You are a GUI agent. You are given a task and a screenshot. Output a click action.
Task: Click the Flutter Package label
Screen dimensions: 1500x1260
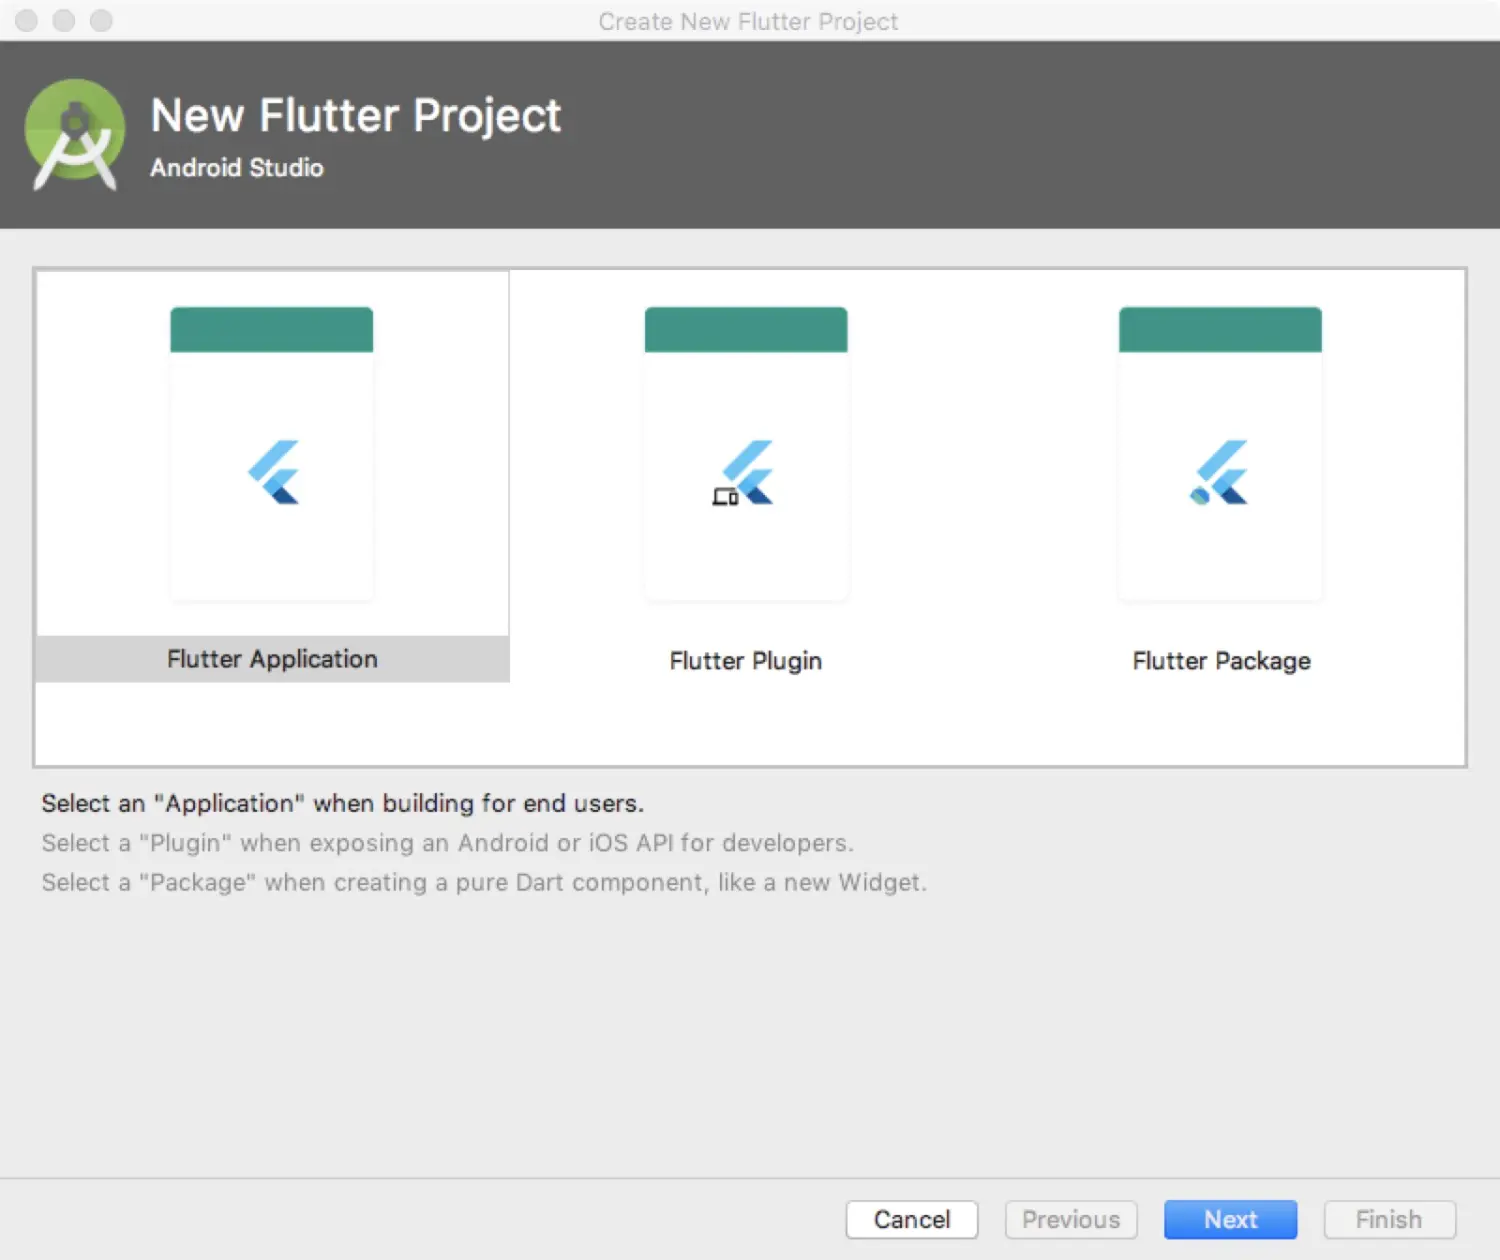tap(1221, 661)
